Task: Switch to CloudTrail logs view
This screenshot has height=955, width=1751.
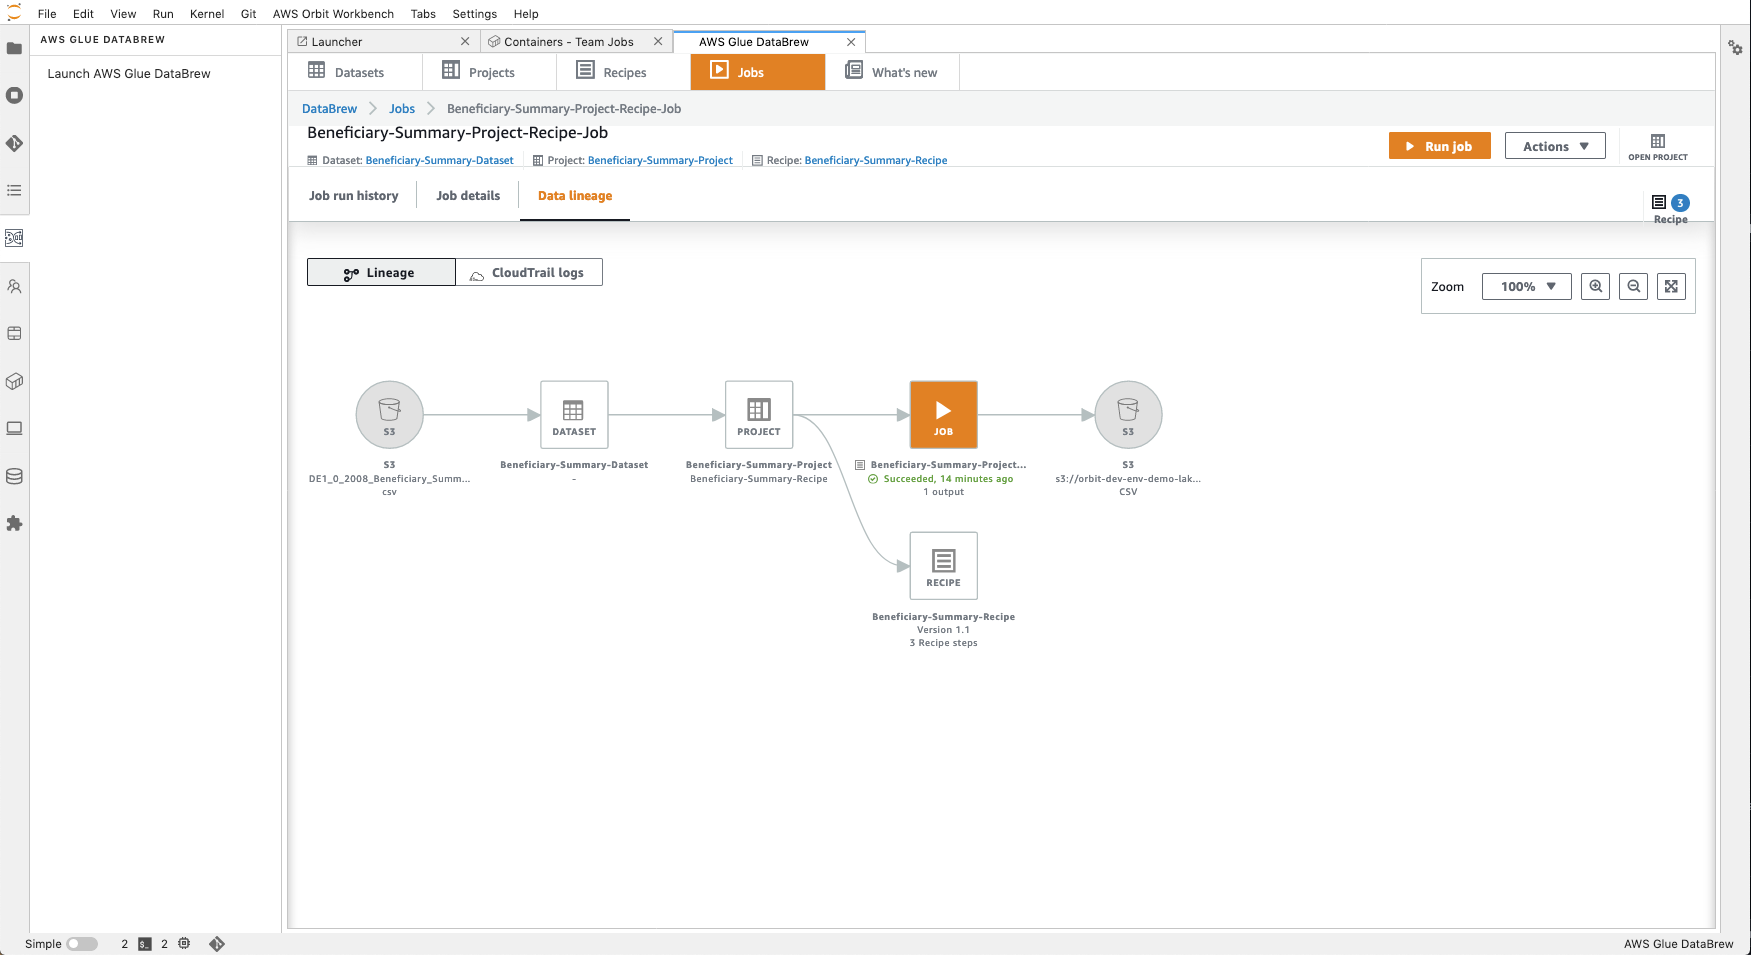Action: (529, 272)
